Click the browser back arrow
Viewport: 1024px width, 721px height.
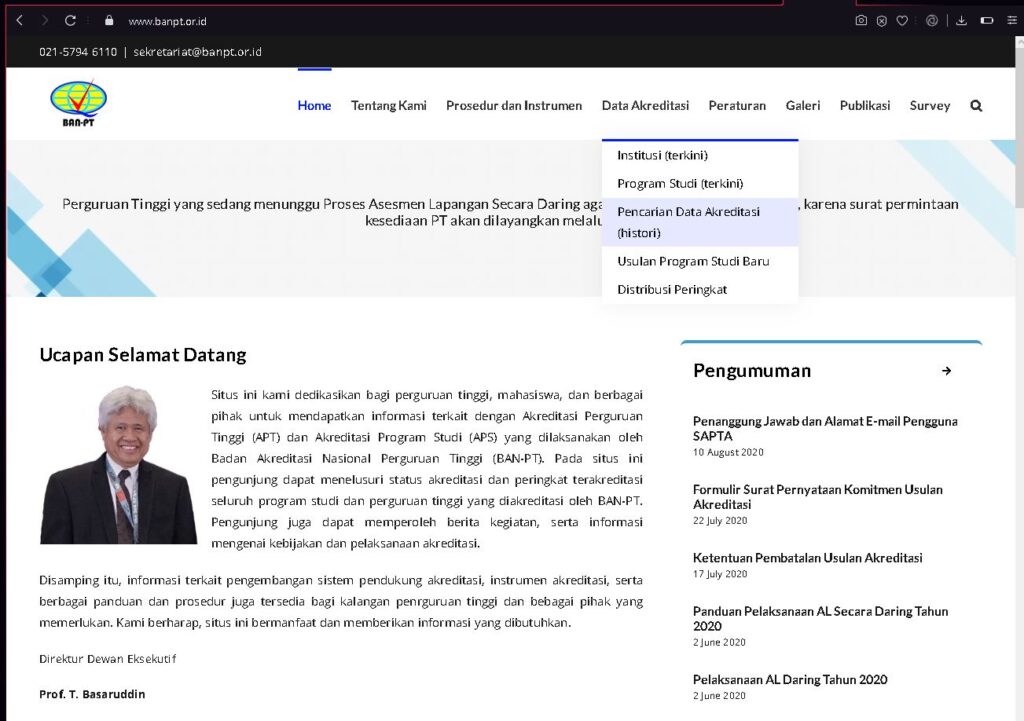coord(19,20)
